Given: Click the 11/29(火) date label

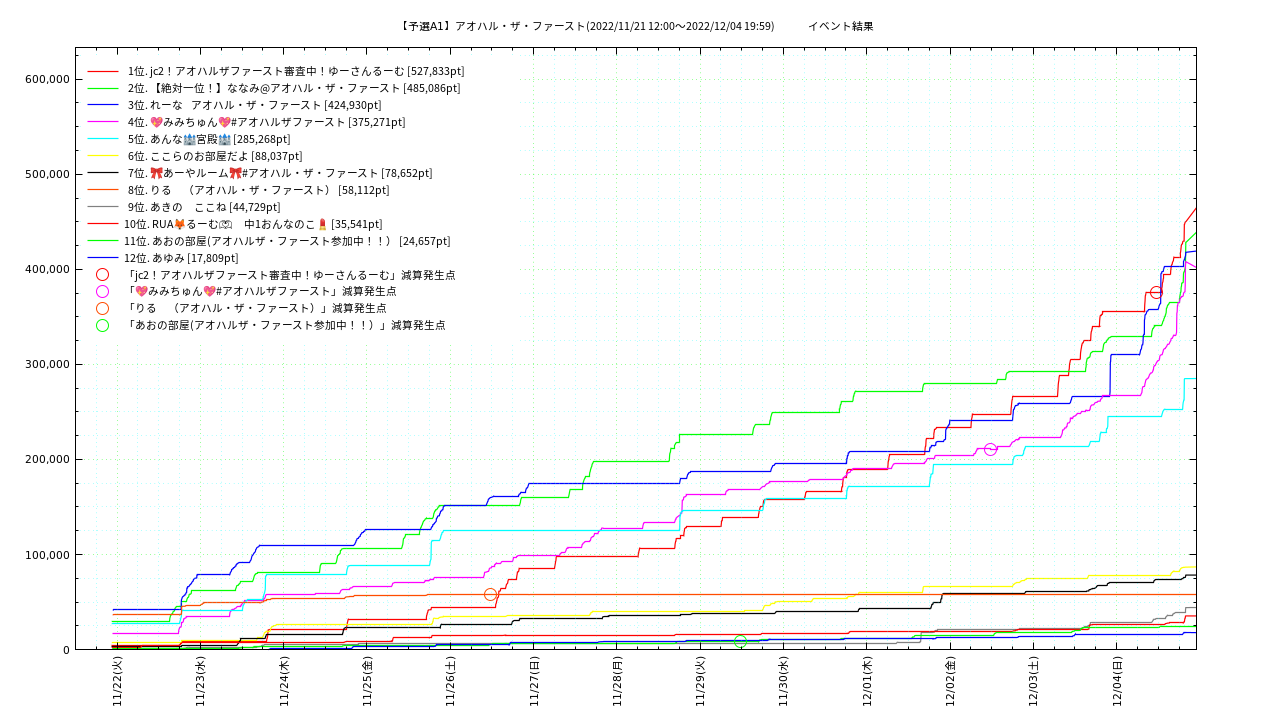Looking at the screenshot, I should 700,682.
